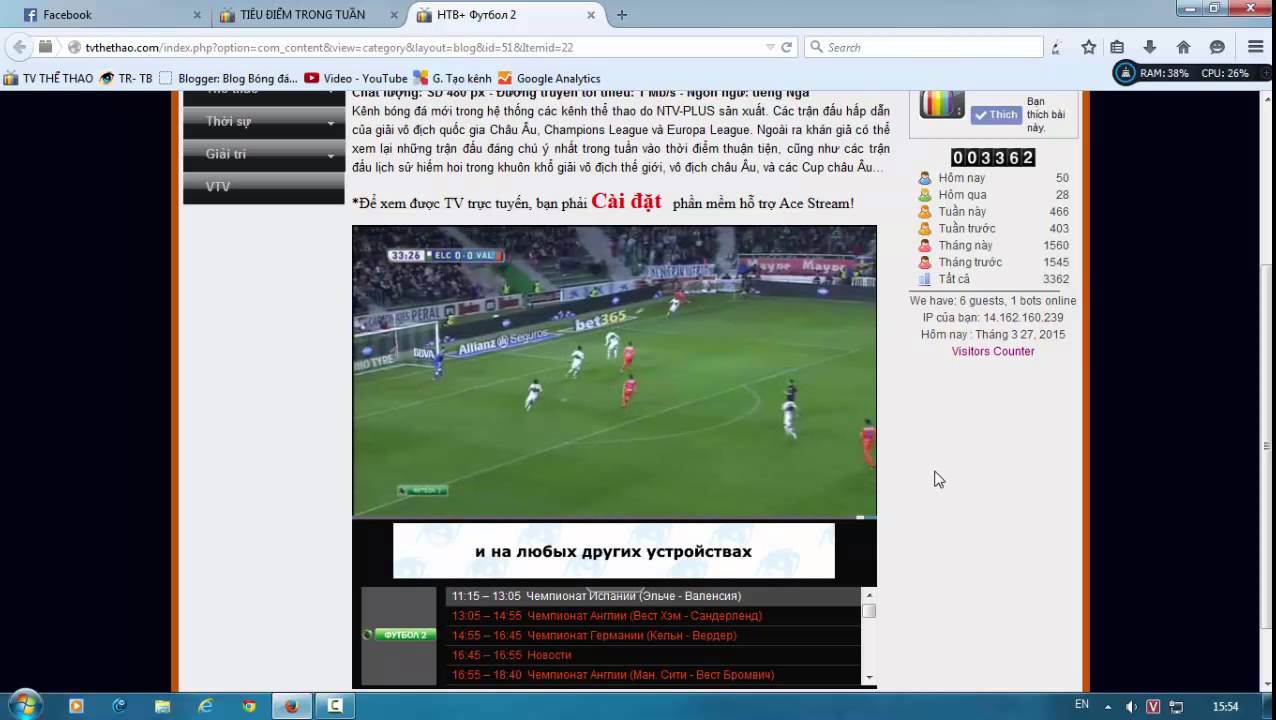
Task: Reload the page with the refresh icon
Action: click(x=787, y=47)
